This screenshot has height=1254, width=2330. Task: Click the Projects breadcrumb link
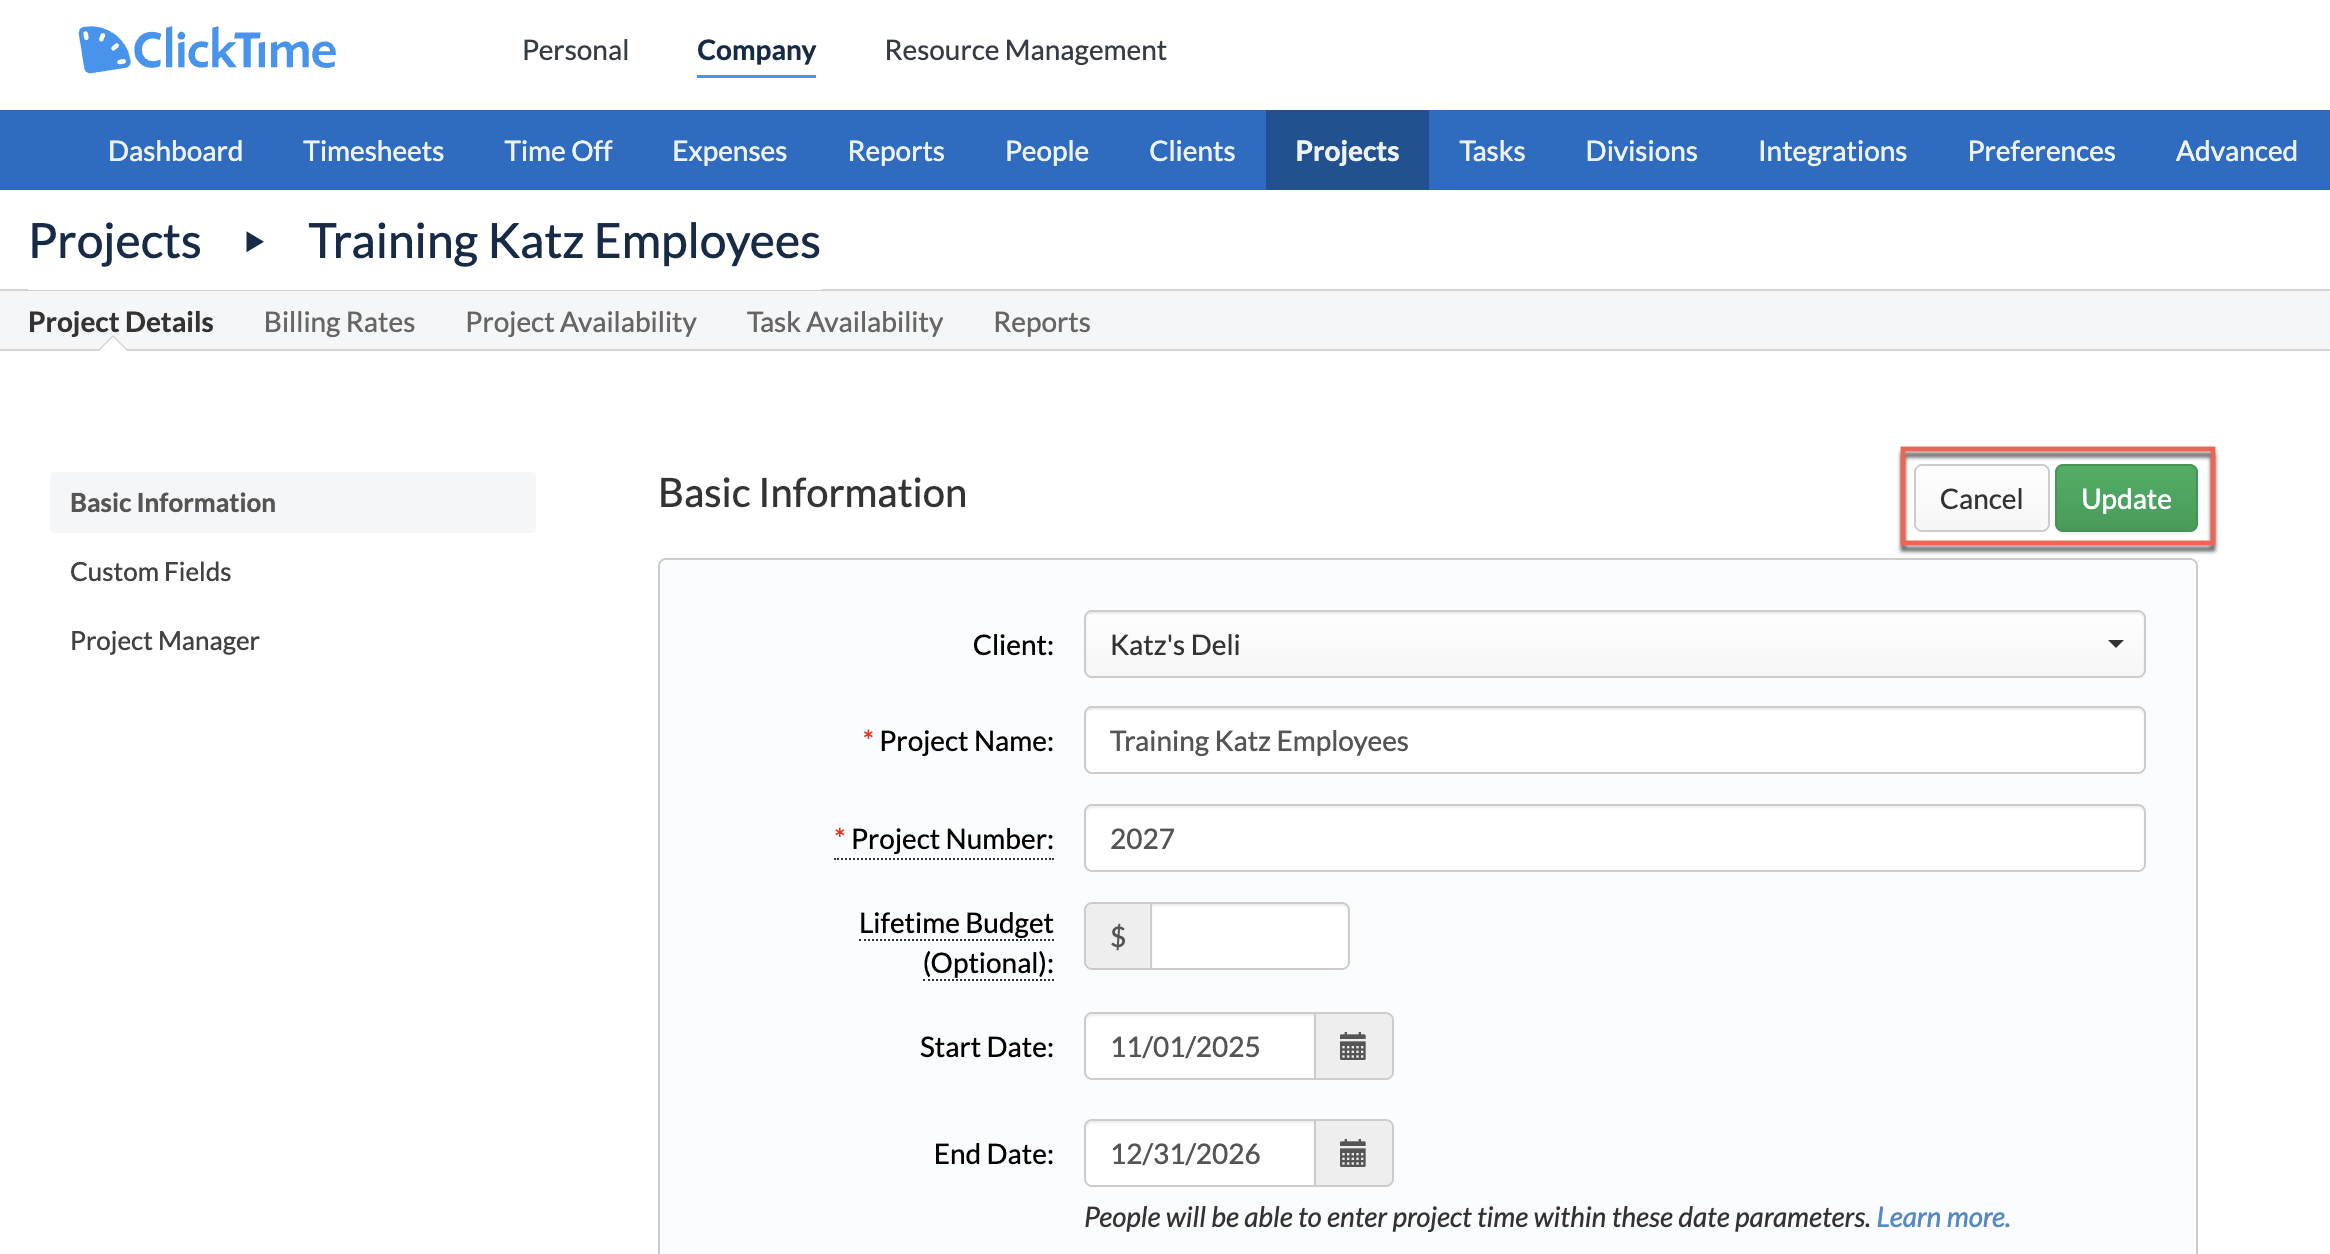point(115,242)
